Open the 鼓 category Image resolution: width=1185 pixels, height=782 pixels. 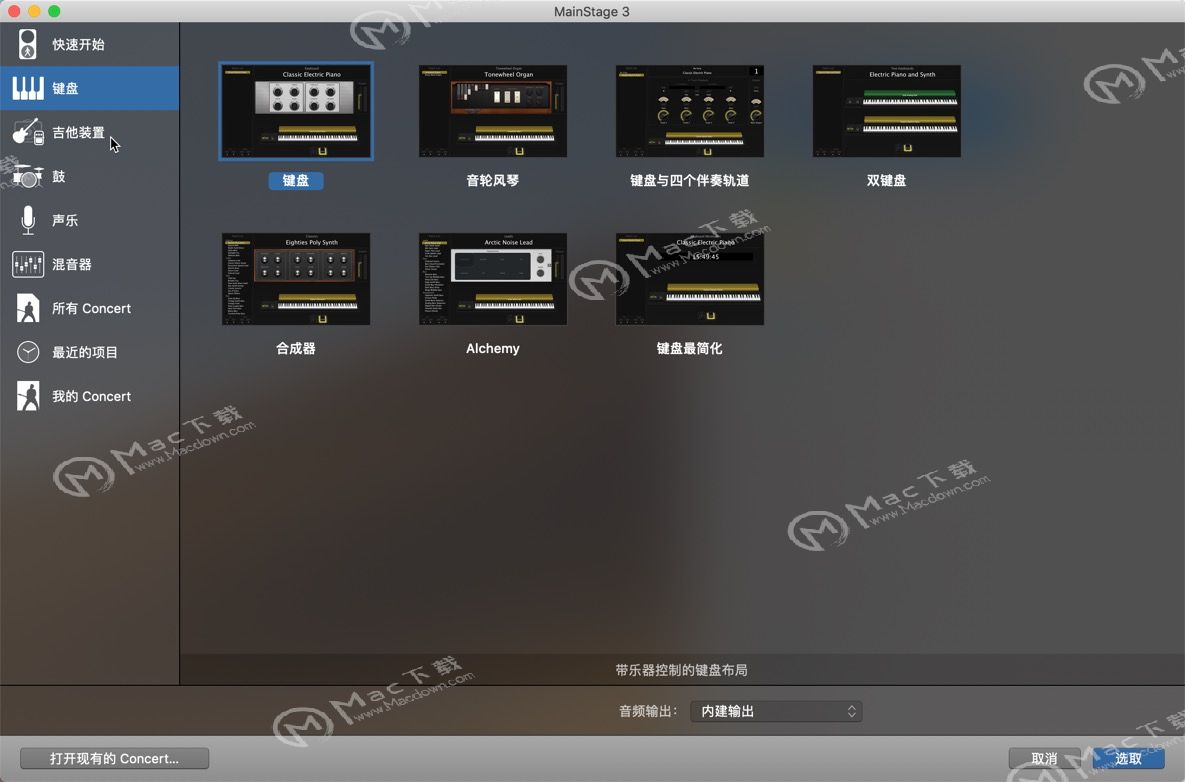pyautogui.click(x=89, y=176)
